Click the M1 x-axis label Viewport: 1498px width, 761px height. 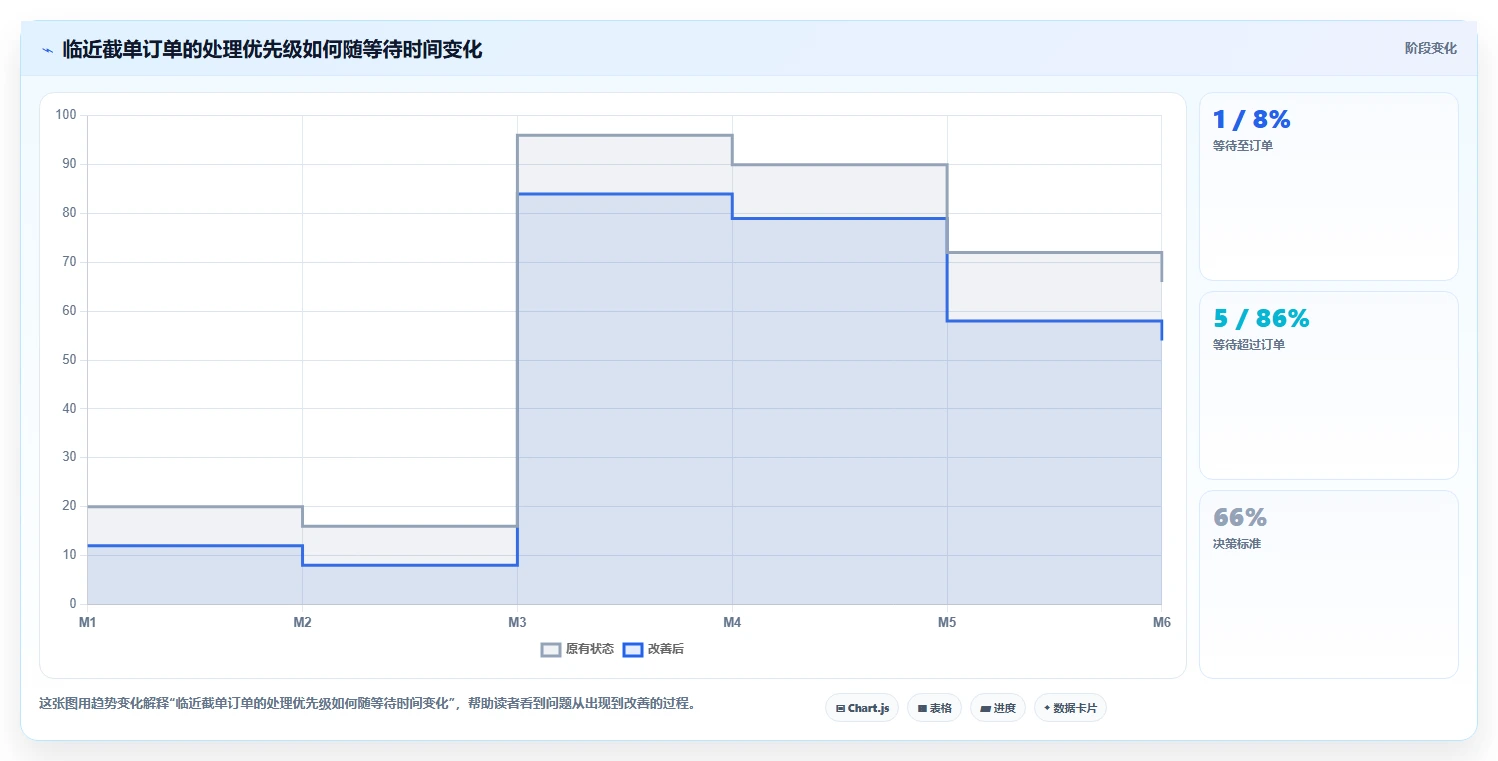87,623
